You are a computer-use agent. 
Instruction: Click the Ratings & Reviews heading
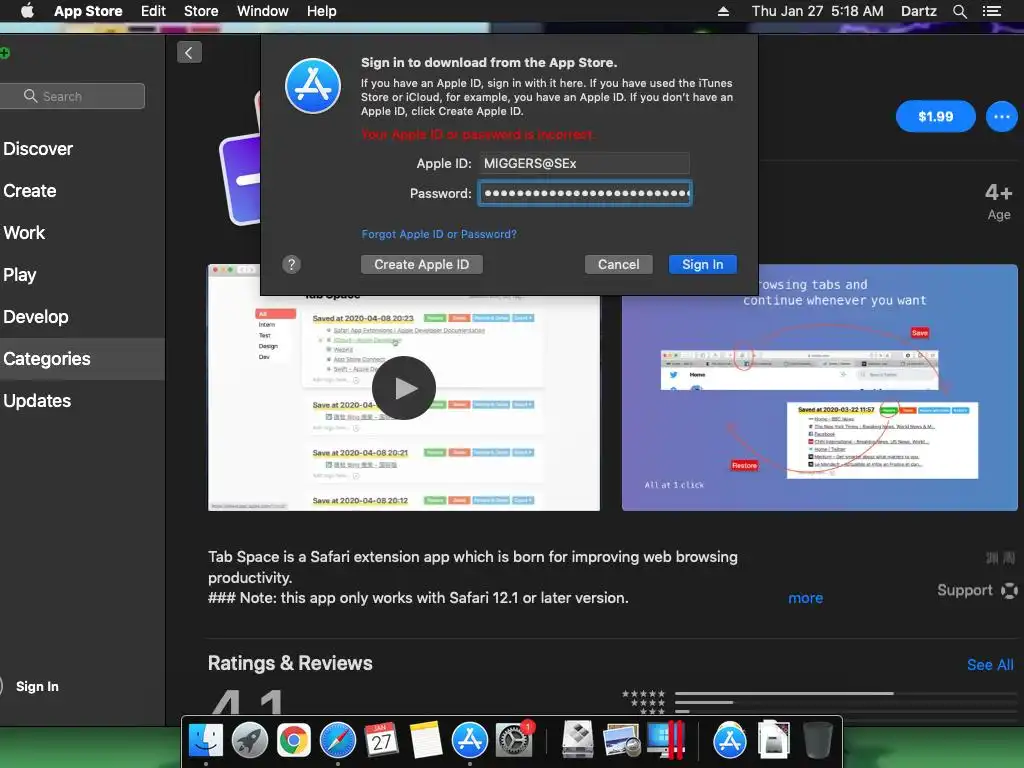290,663
